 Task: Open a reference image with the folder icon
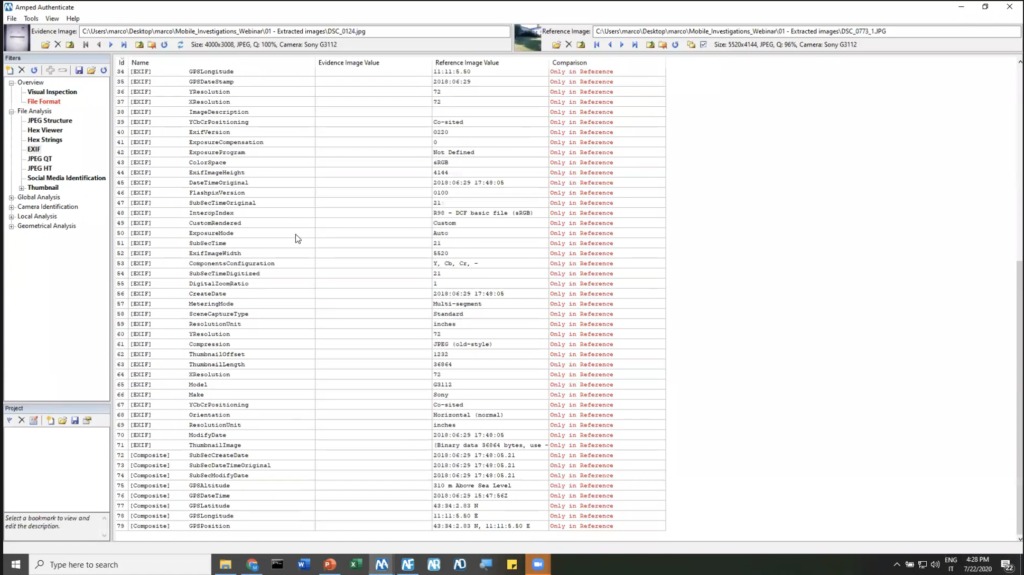pyautogui.click(x=556, y=44)
